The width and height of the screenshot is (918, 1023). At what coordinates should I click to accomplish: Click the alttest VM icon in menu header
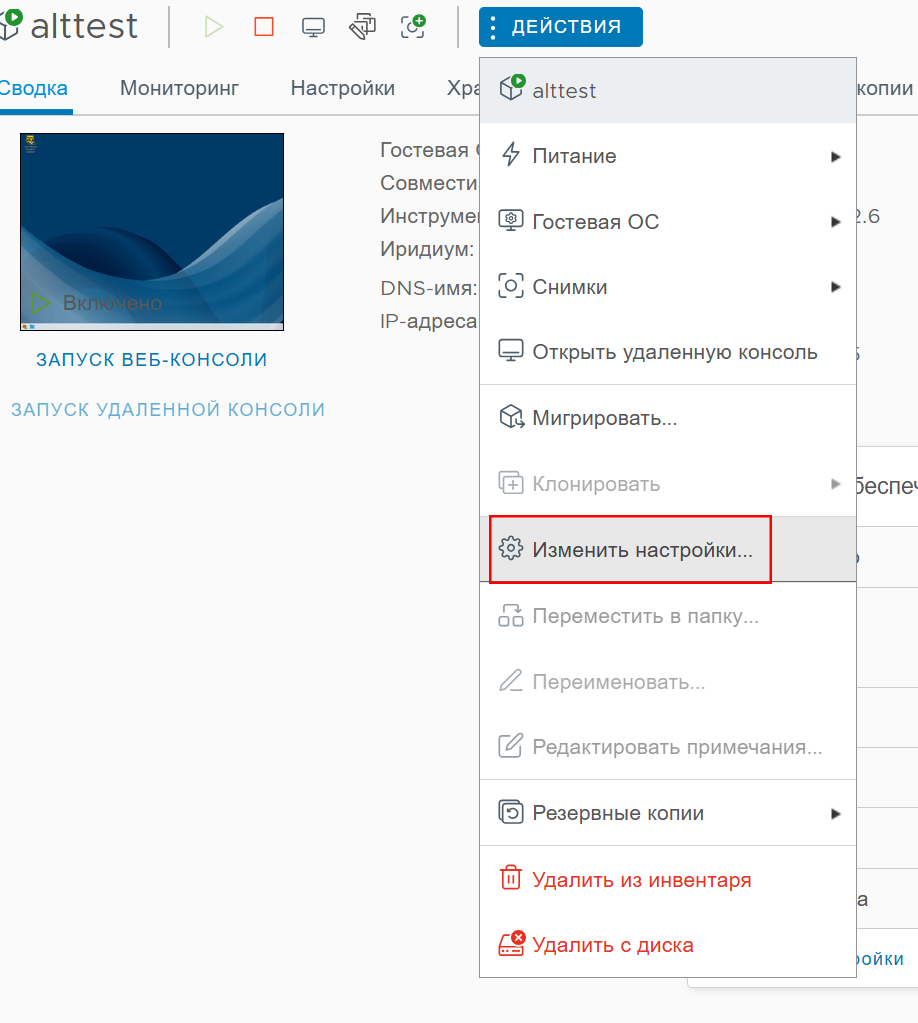point(512,87)
